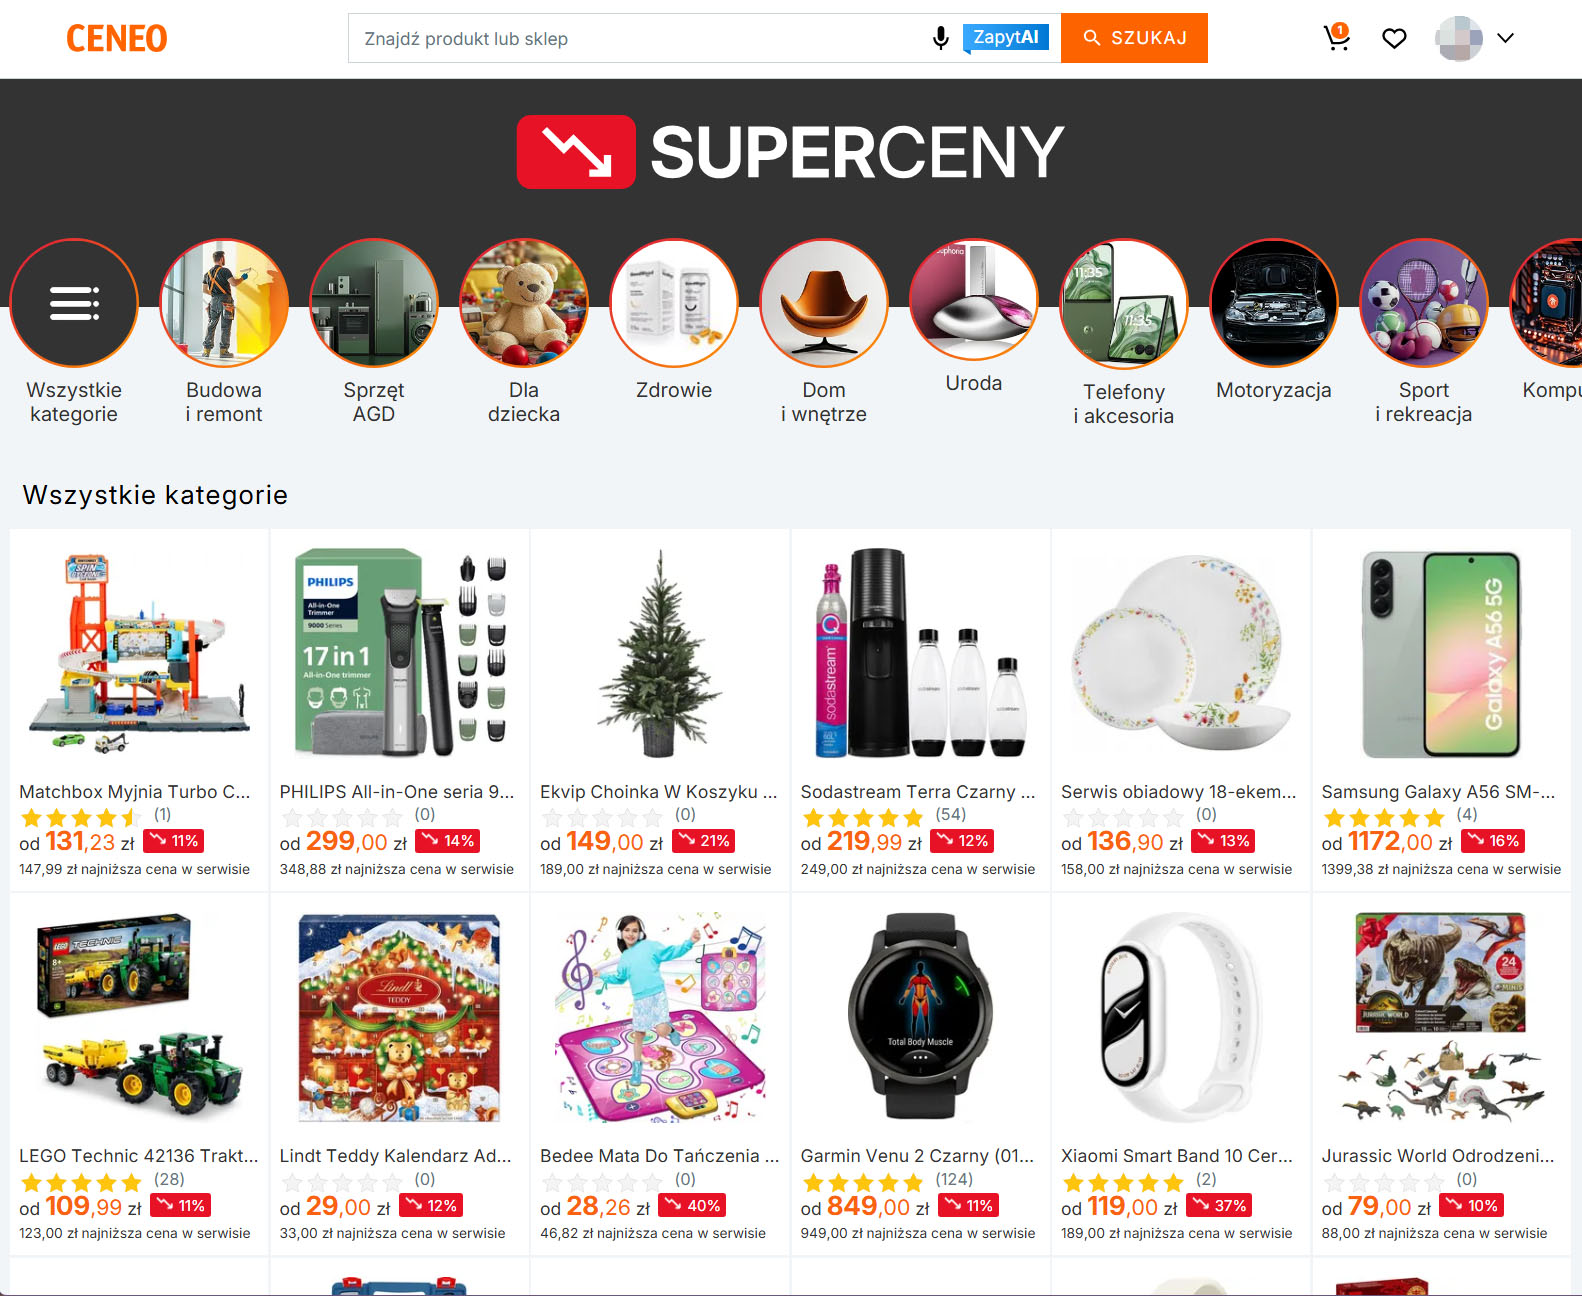Open the Uroda perfume category
The width and height of the screenshot is (1582, 1296).
974,300
